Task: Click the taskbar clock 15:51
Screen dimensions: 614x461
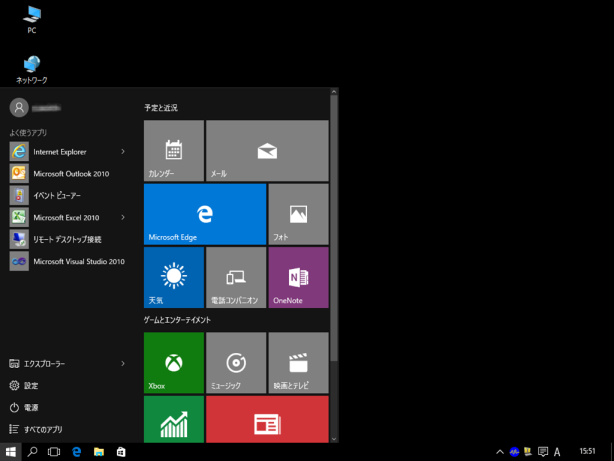Action: 587,452
